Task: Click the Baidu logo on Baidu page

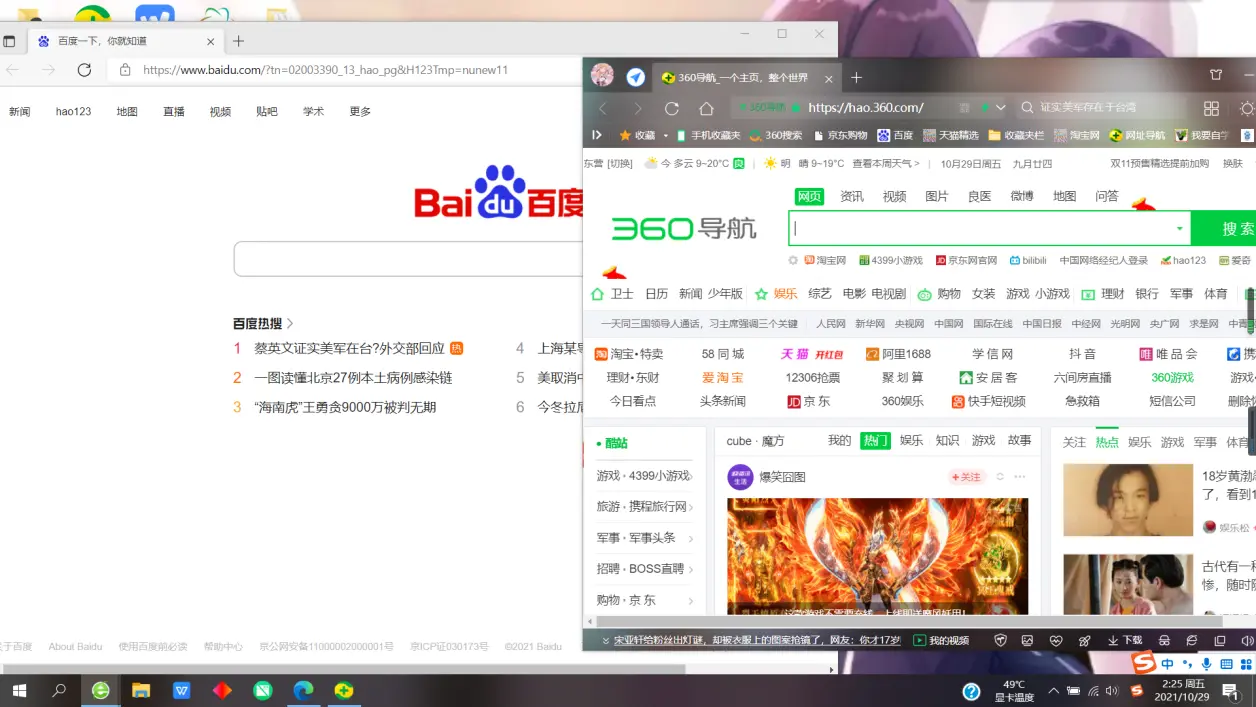Action: point(498,193)
